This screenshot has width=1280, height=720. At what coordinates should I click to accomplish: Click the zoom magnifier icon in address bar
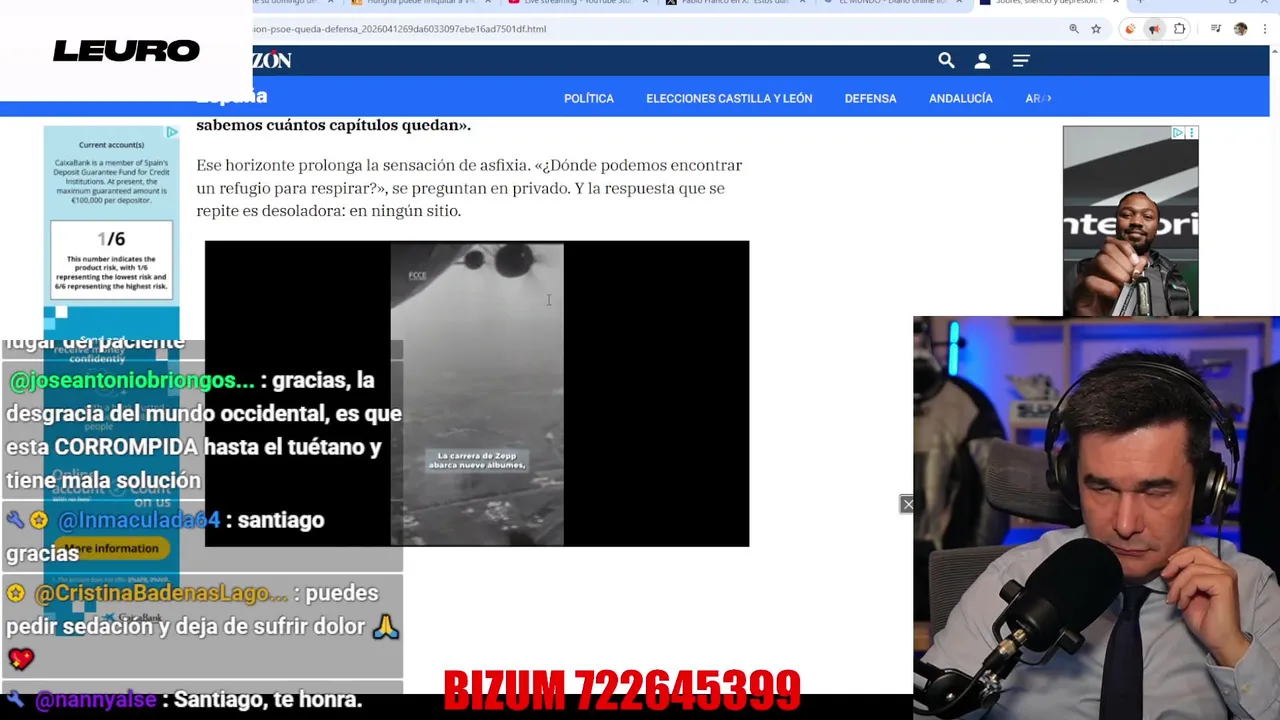[1074, 29]
